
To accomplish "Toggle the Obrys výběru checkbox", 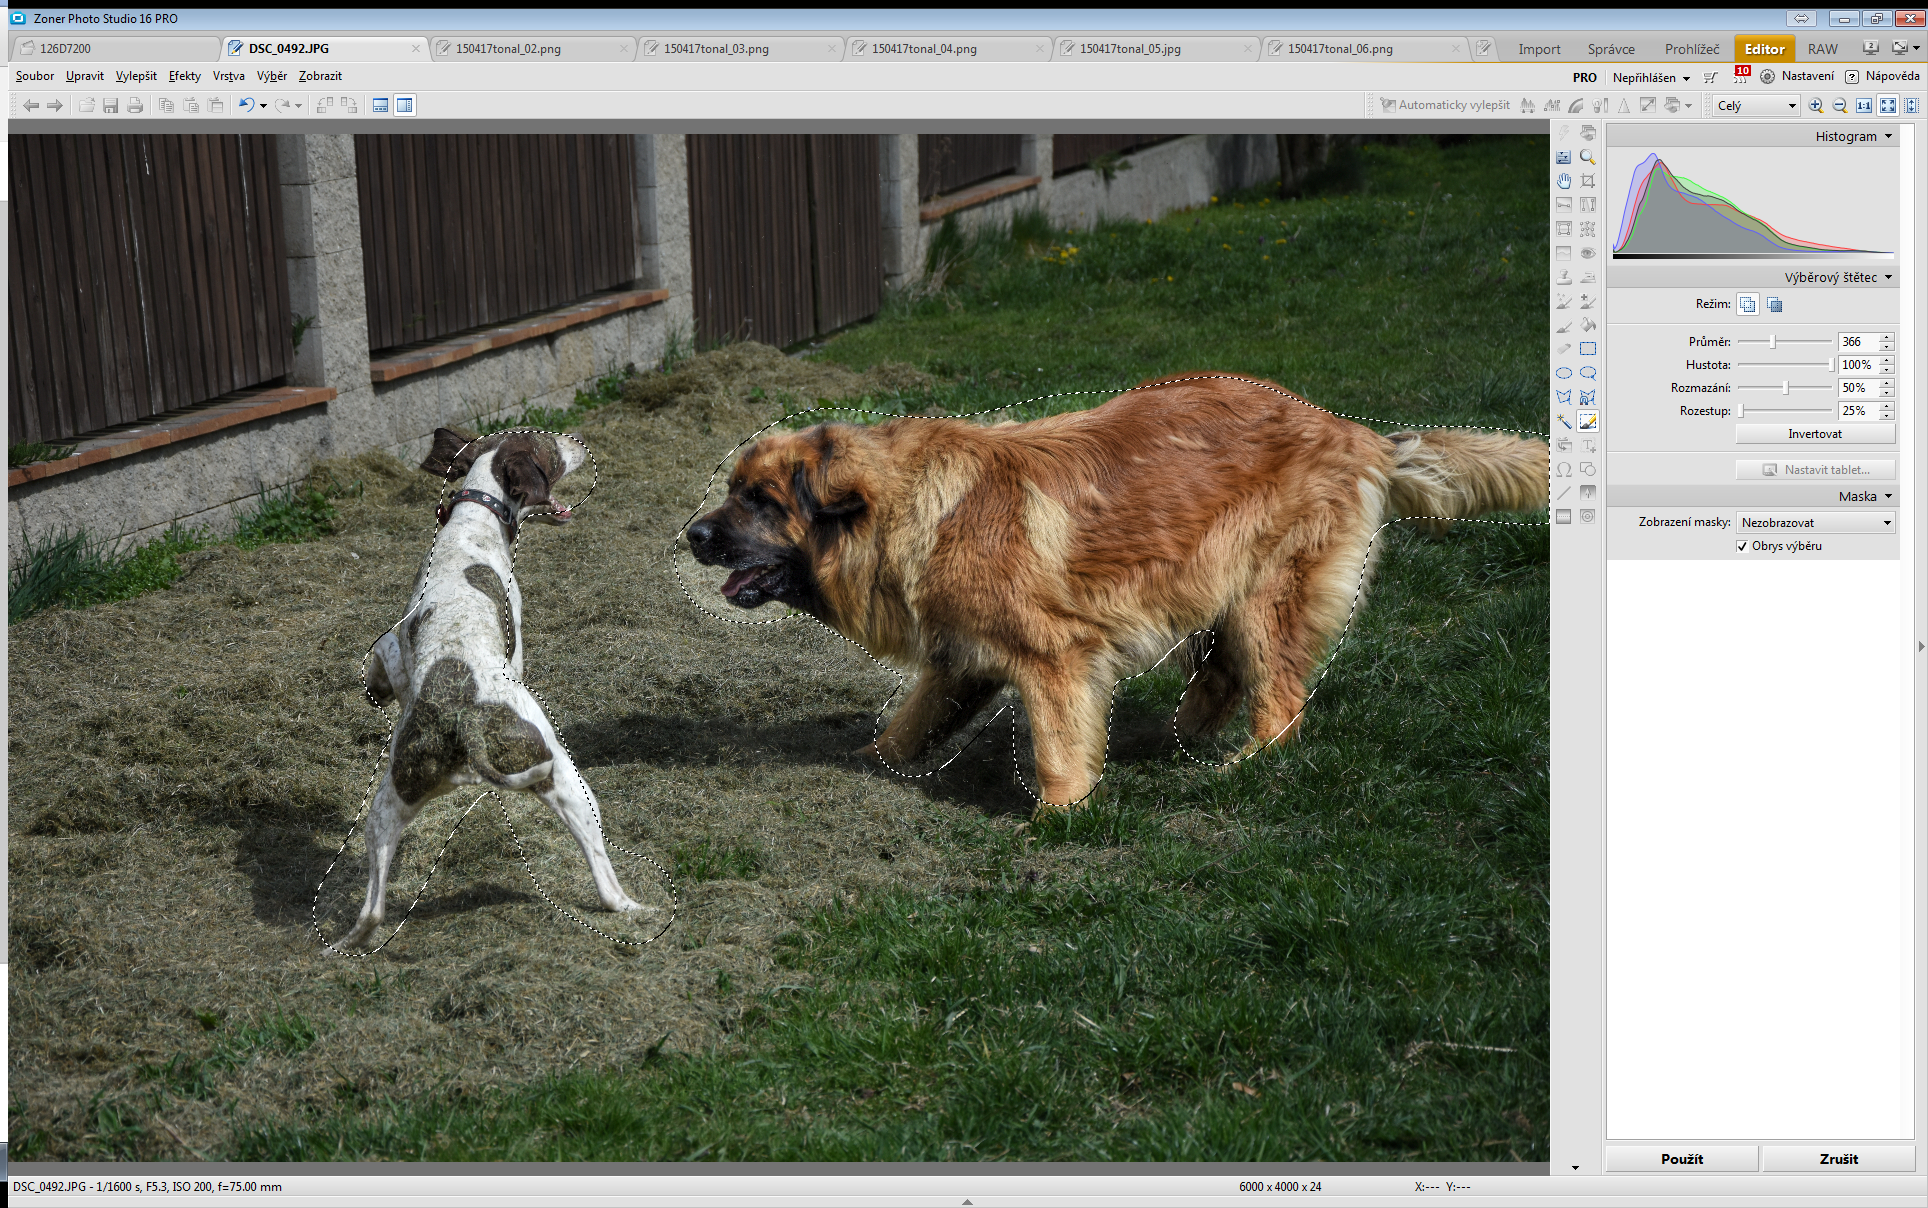I will point(1743,546).
